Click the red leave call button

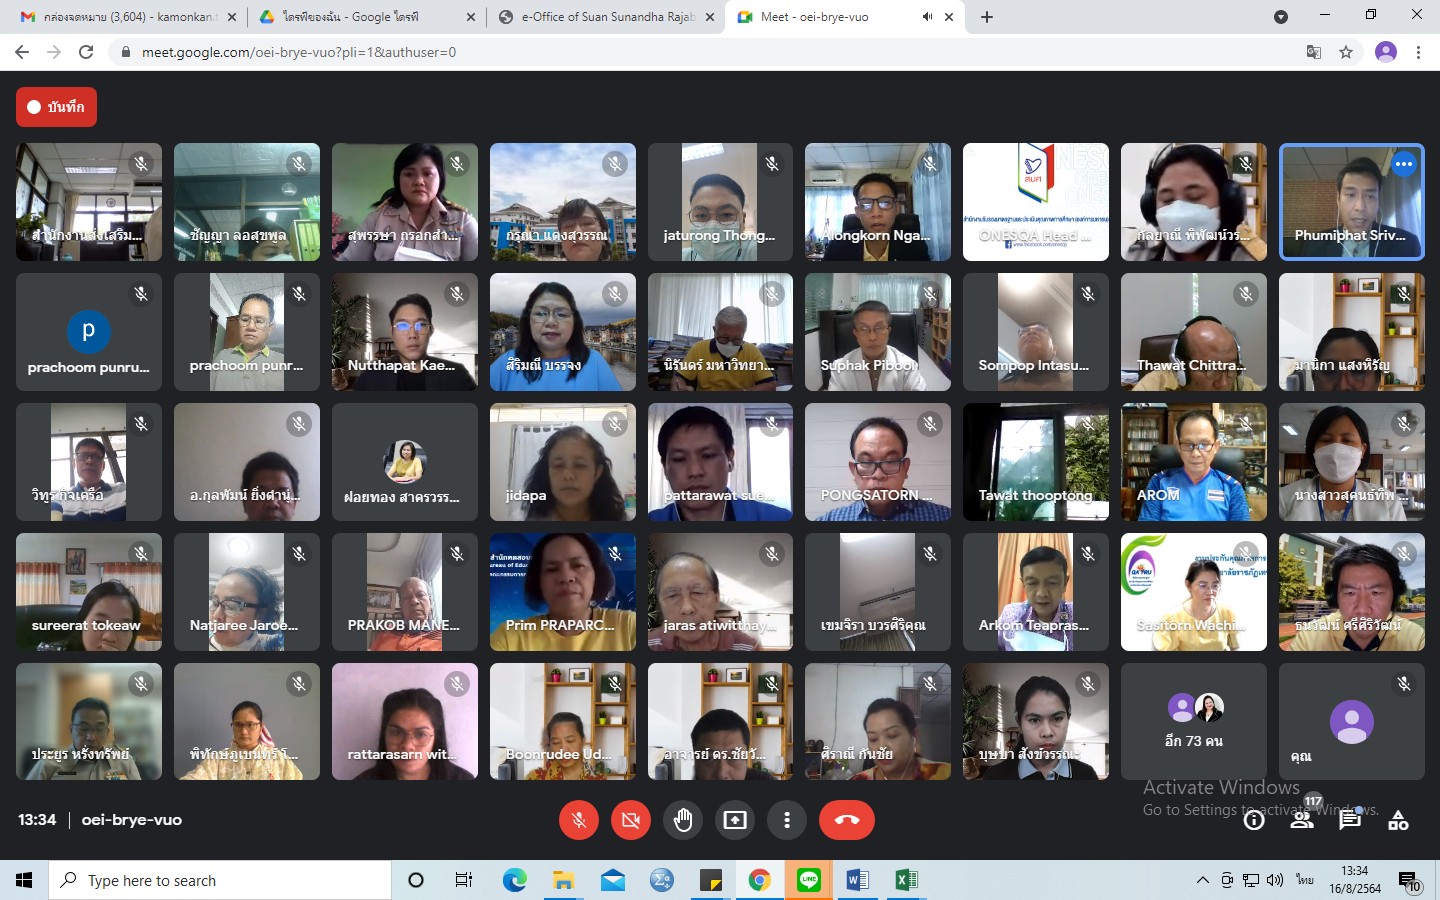click(846, 820)
